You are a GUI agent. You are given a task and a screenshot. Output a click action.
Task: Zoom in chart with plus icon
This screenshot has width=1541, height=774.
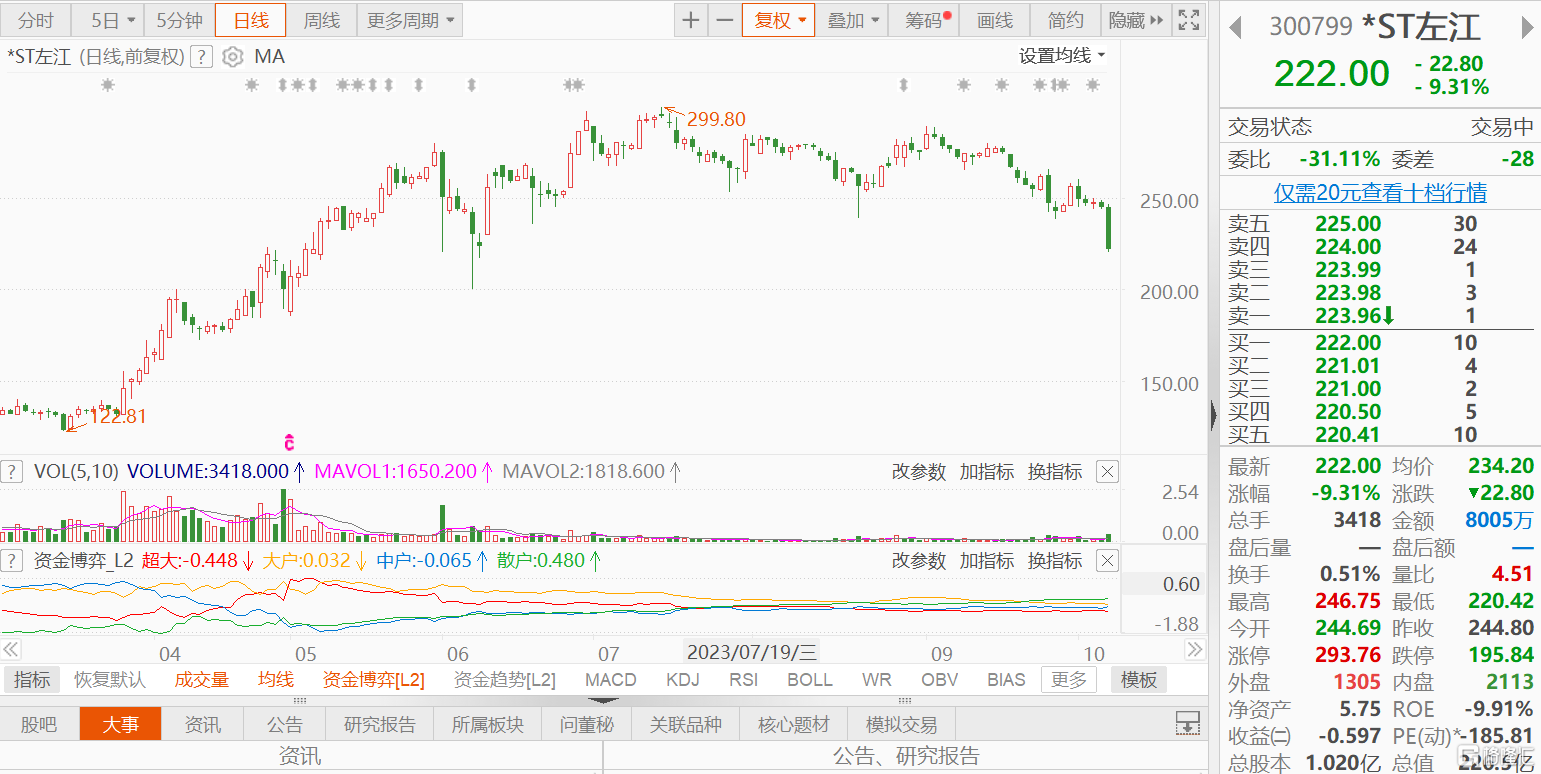(x=691, y=20)
